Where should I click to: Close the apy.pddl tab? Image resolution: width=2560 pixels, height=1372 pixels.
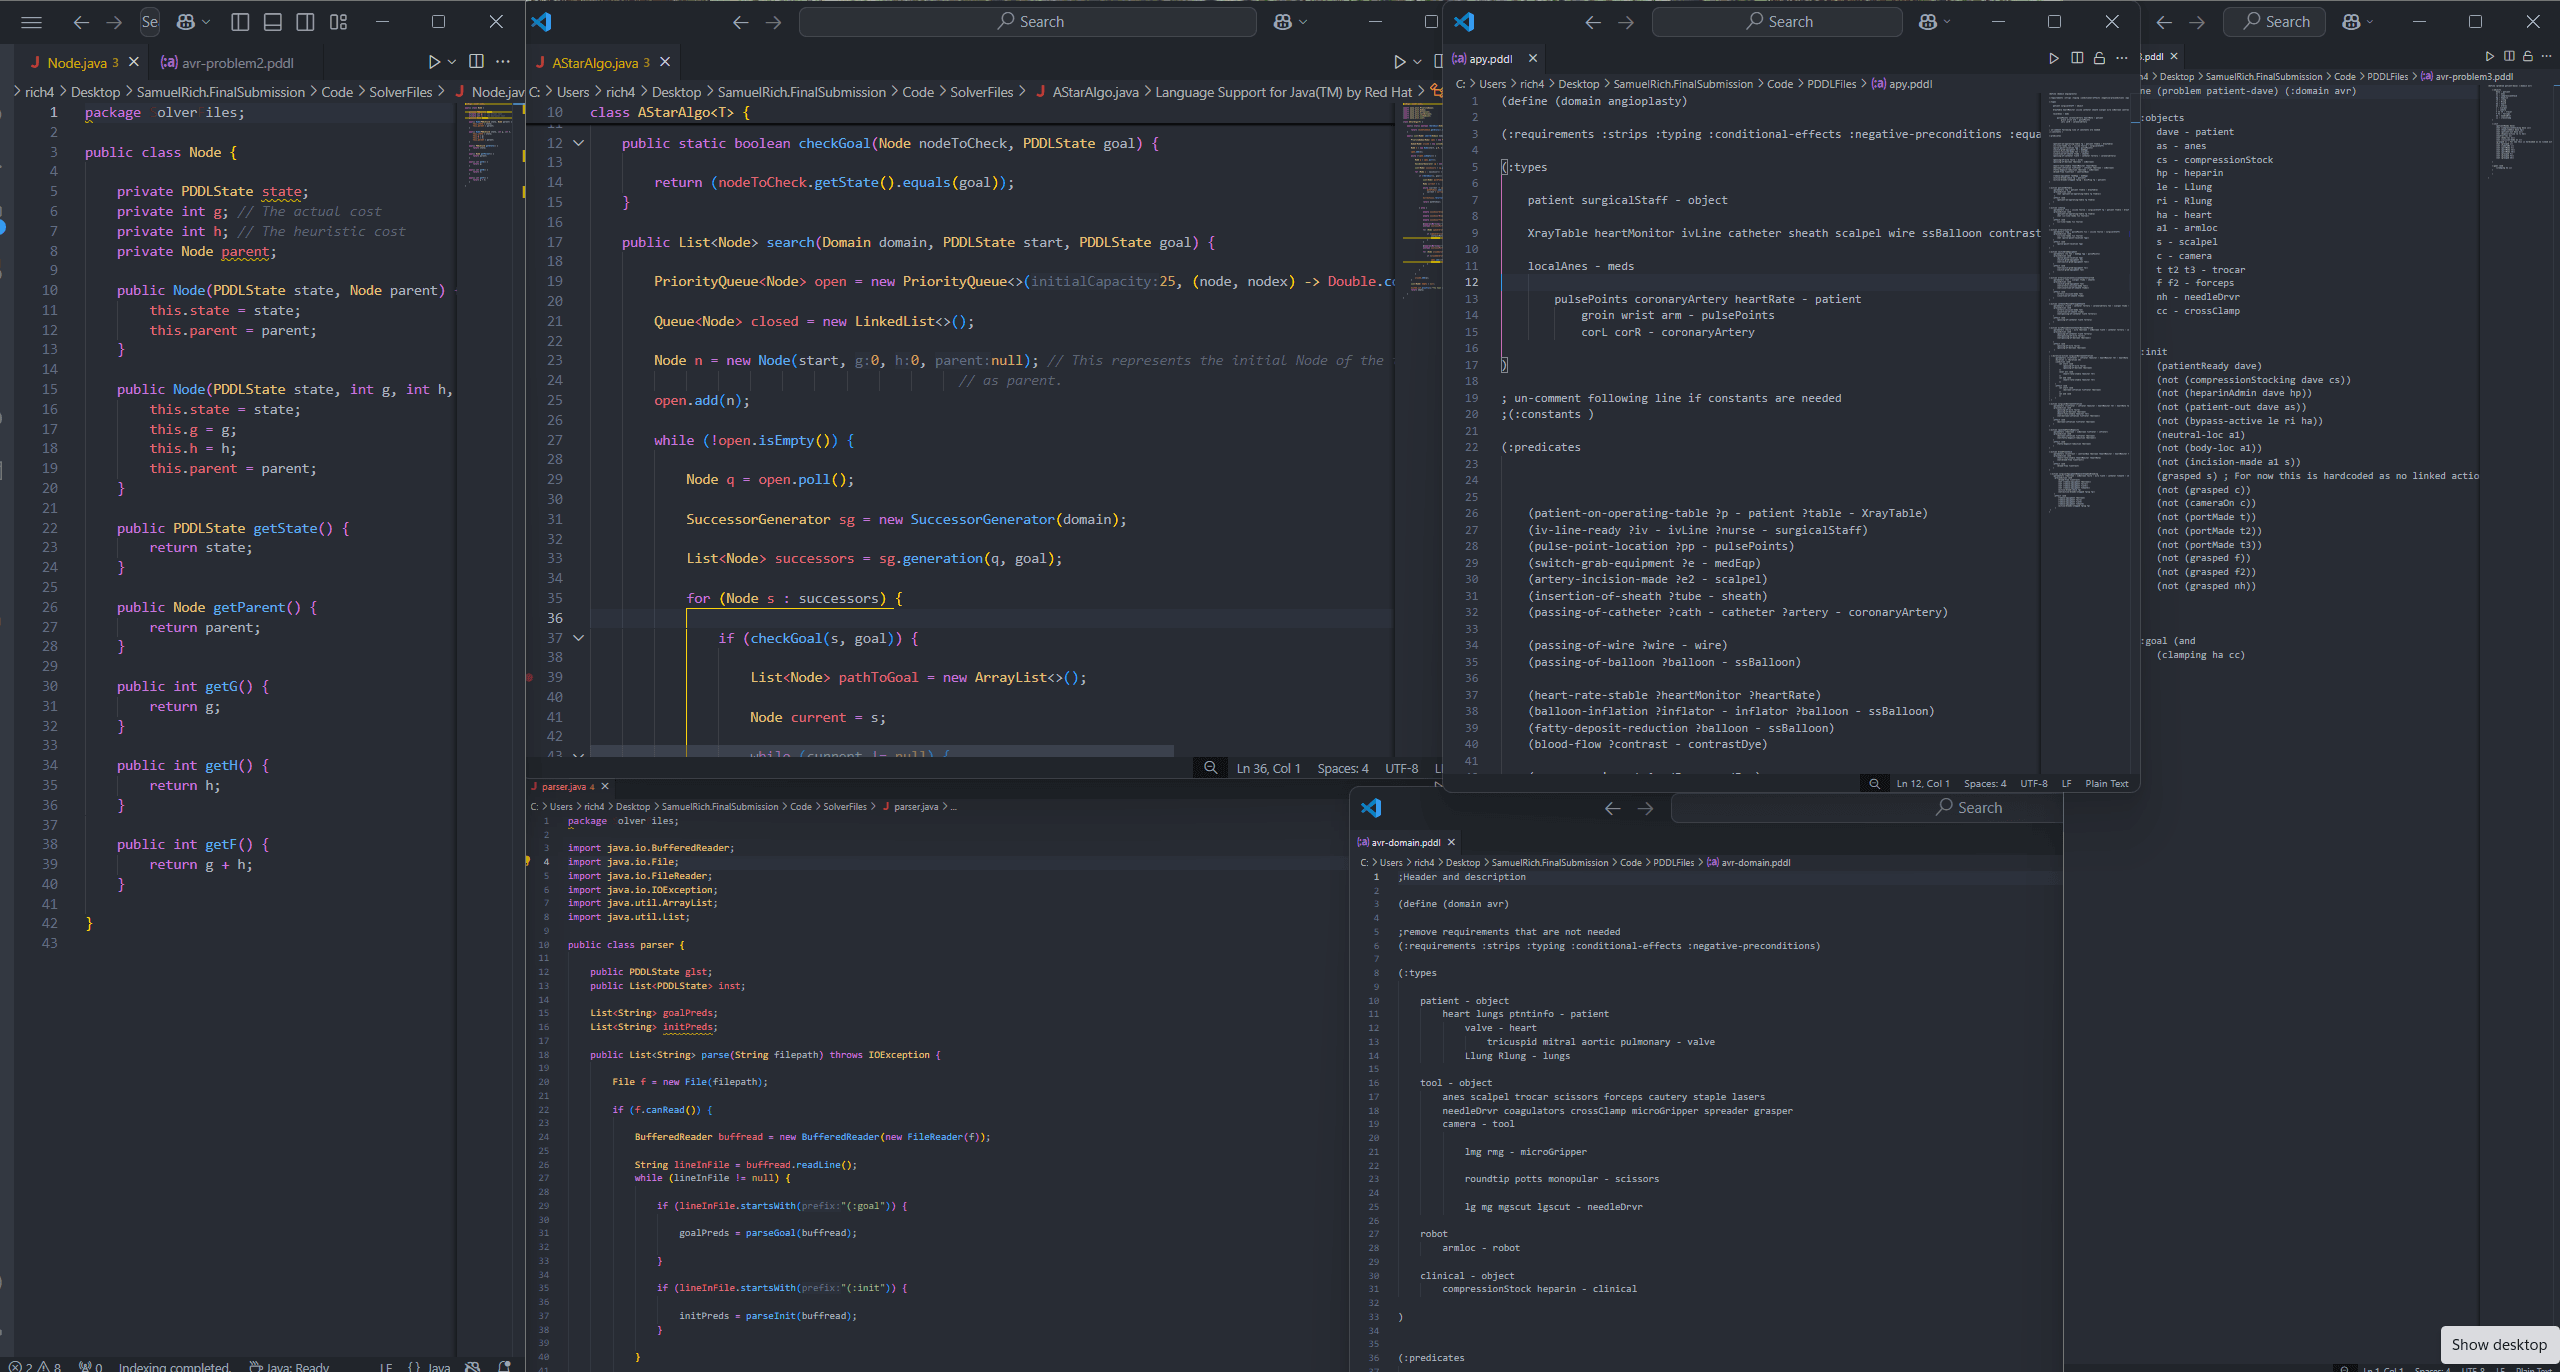(x=1533, y=59)
